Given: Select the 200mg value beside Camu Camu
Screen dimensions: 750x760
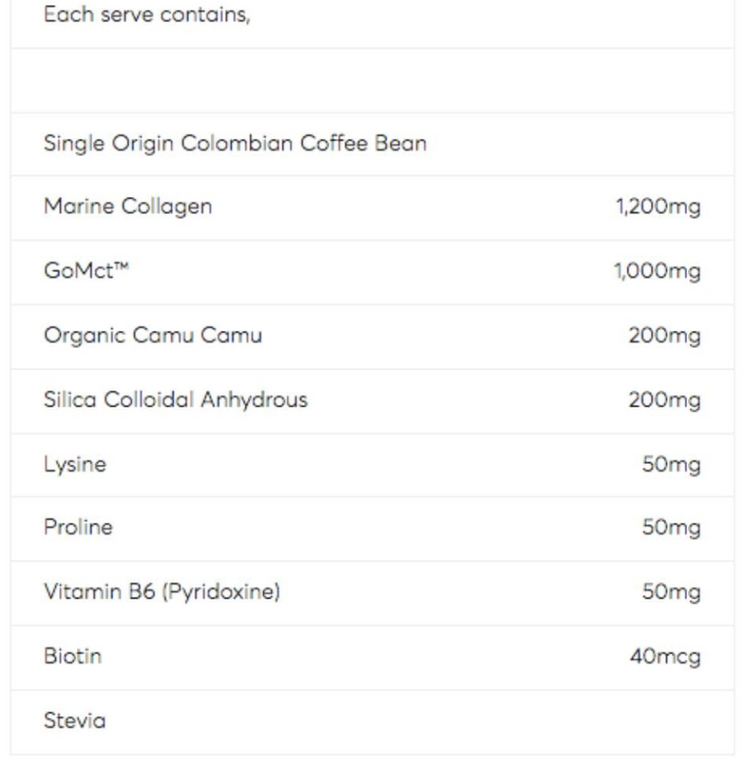Looking at the screenshot, I should (664, 336).
